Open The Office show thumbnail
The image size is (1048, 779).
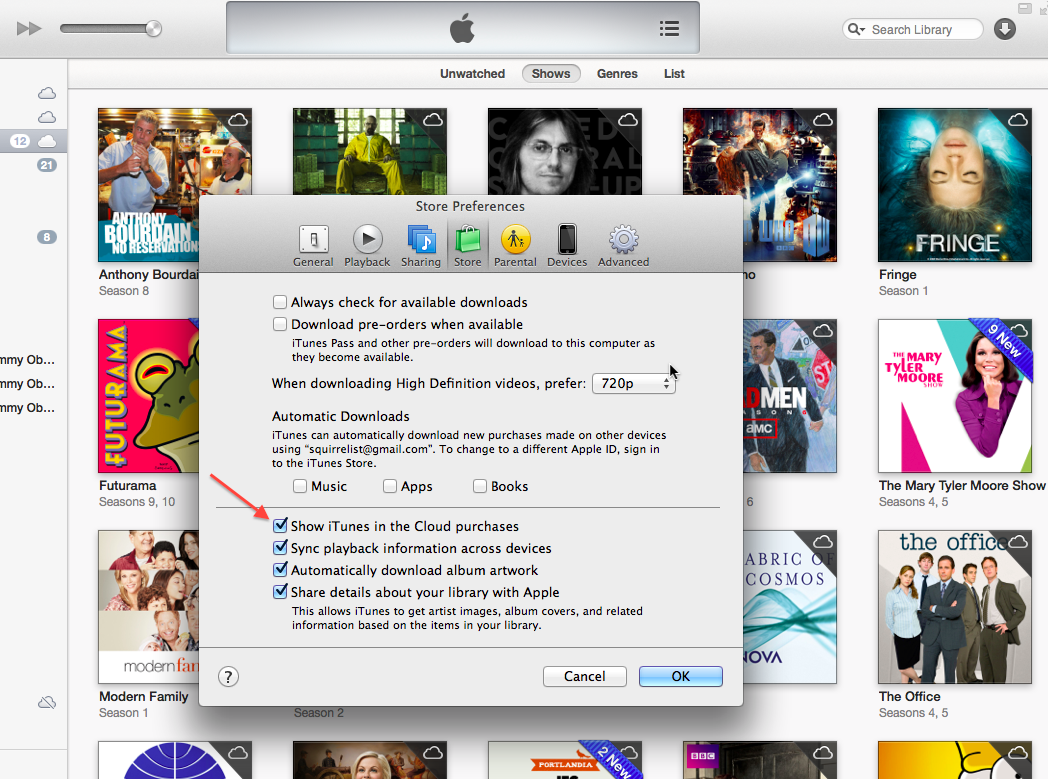click(954, 607)
